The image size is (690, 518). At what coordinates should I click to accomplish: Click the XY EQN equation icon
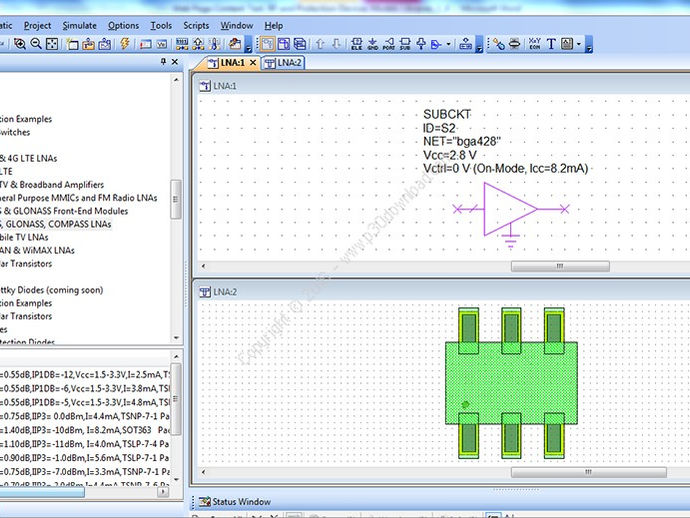[x=535, y=44]
